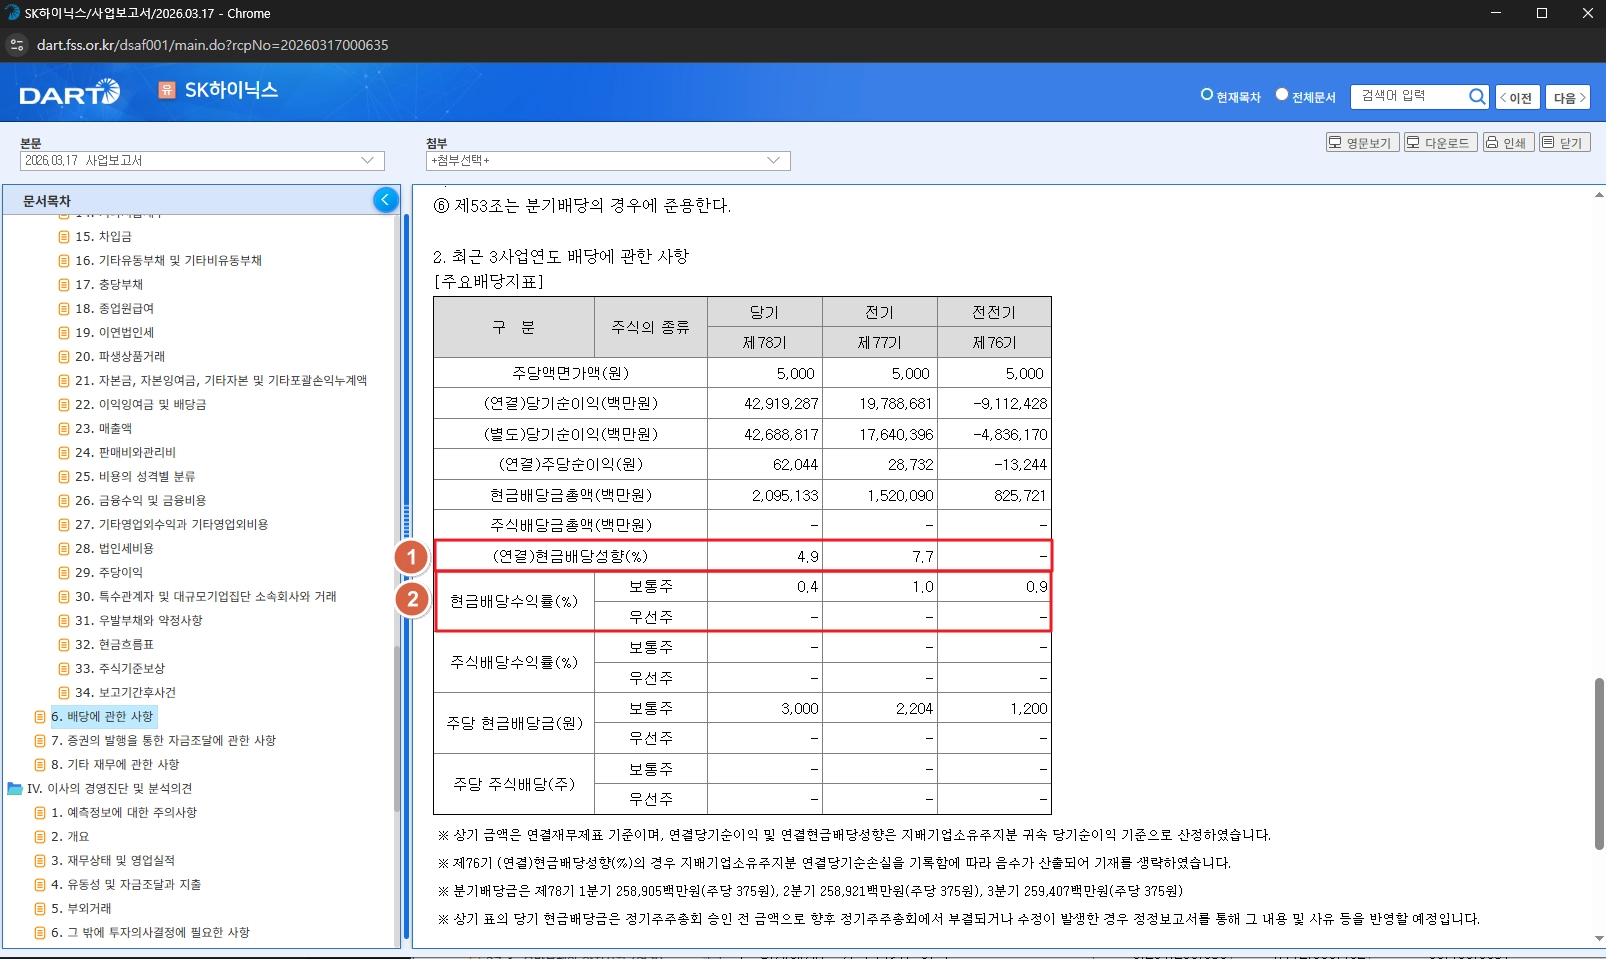Open the 첨부 attachment selection dropdown
Image resolution: width=1606 pixels, height=959 pixels.
tap(607, 161)
